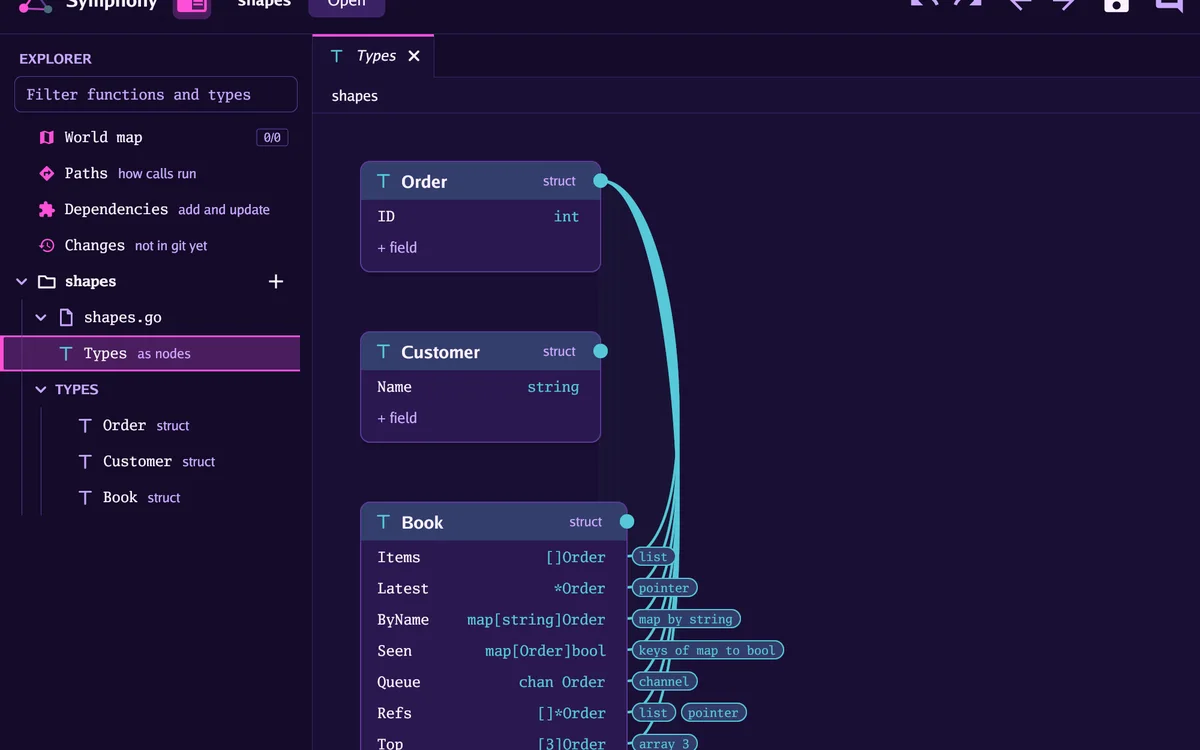The width and height of the screenshot is (1200, 750).
Task: Click the 'map[Order]bool' type
Action: point(546,650)
